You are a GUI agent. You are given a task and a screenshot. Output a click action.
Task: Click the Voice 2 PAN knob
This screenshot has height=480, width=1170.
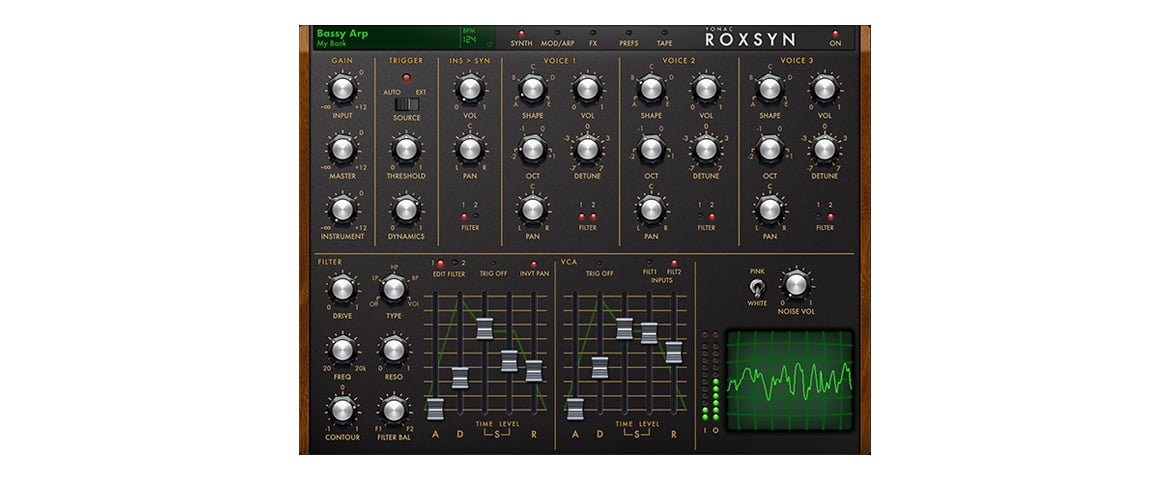pyautogui.click(x=651, y=209)
